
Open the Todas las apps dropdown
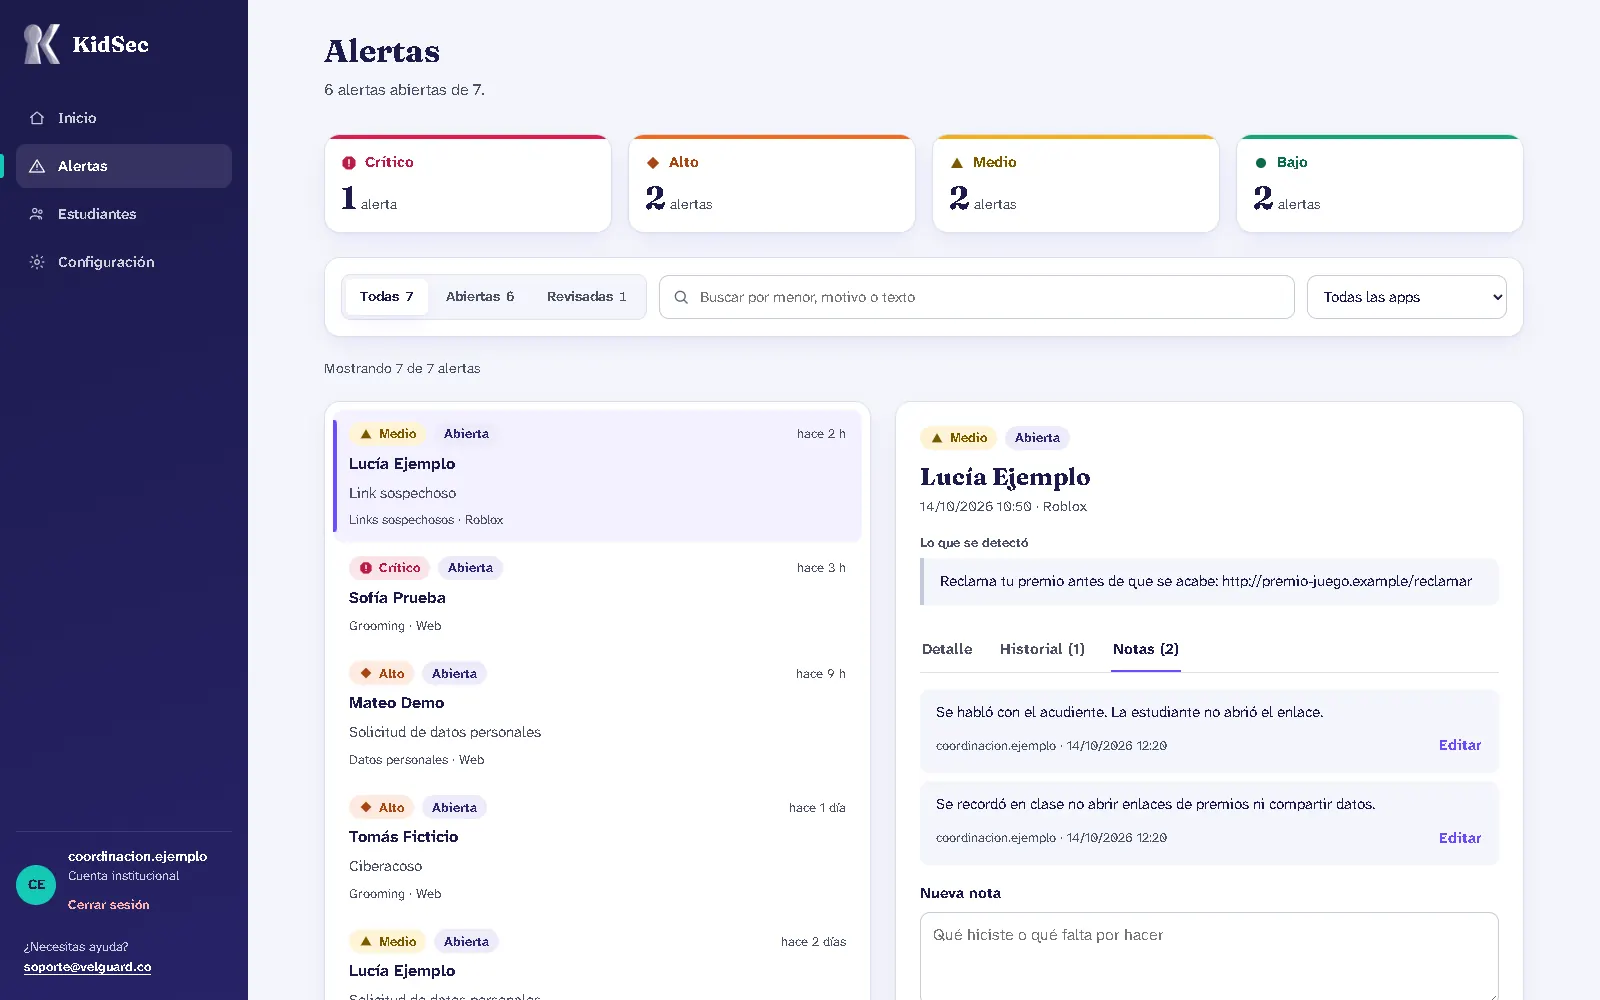point(1406,297)
